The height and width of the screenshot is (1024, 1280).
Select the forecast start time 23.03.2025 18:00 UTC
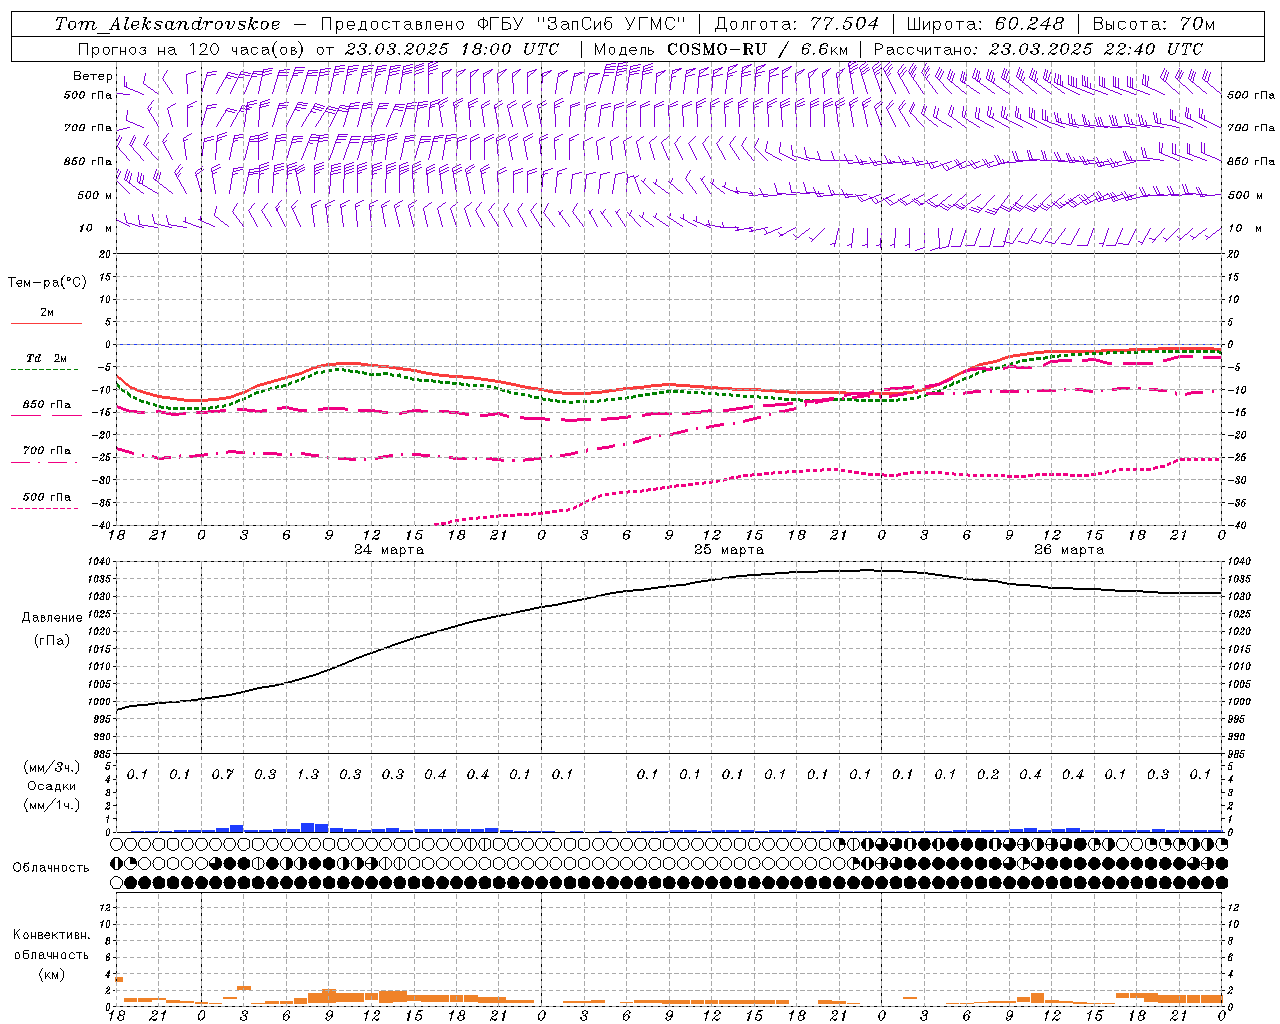[x=451, y=48]
